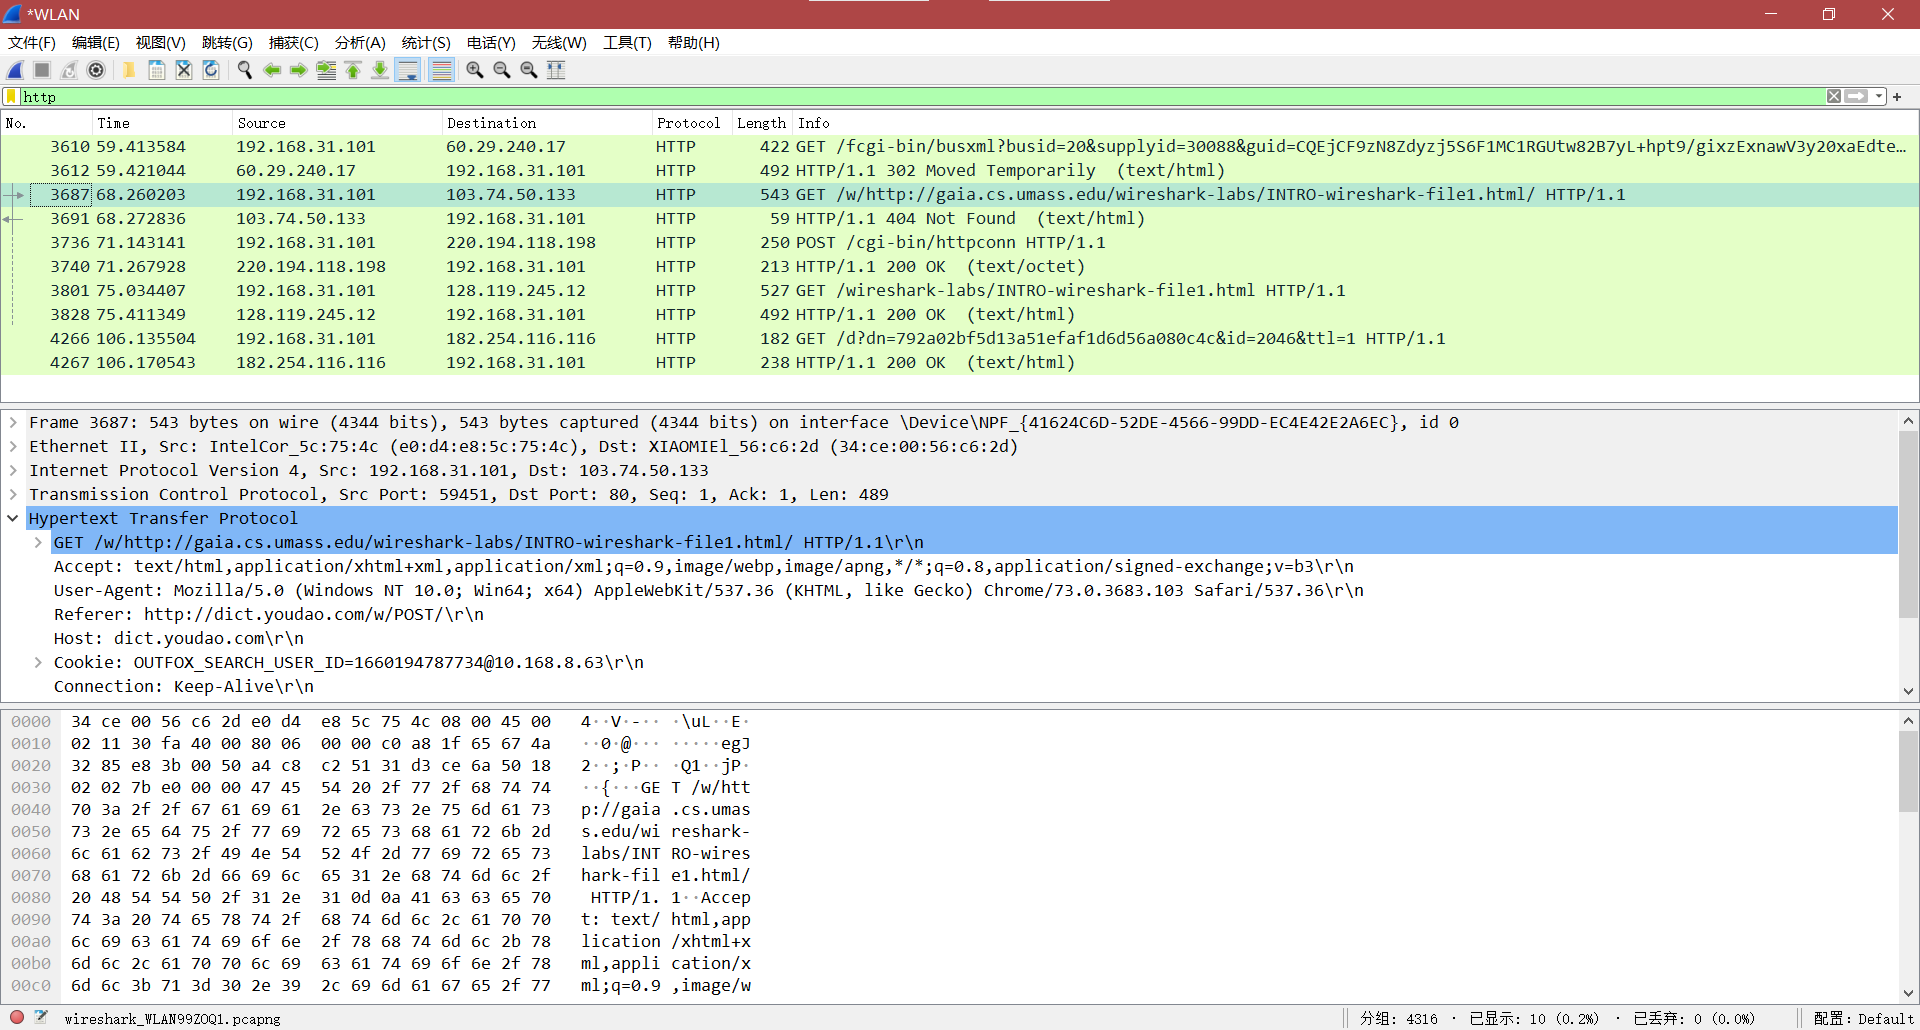Screen dimensions: 1920x1030
Task: Start a new capture with the shark fin icon
Action: point(15,70)
